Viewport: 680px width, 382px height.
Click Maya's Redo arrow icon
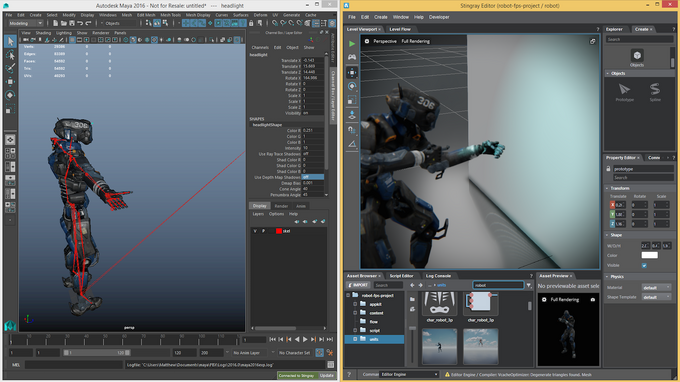point(88,23)
